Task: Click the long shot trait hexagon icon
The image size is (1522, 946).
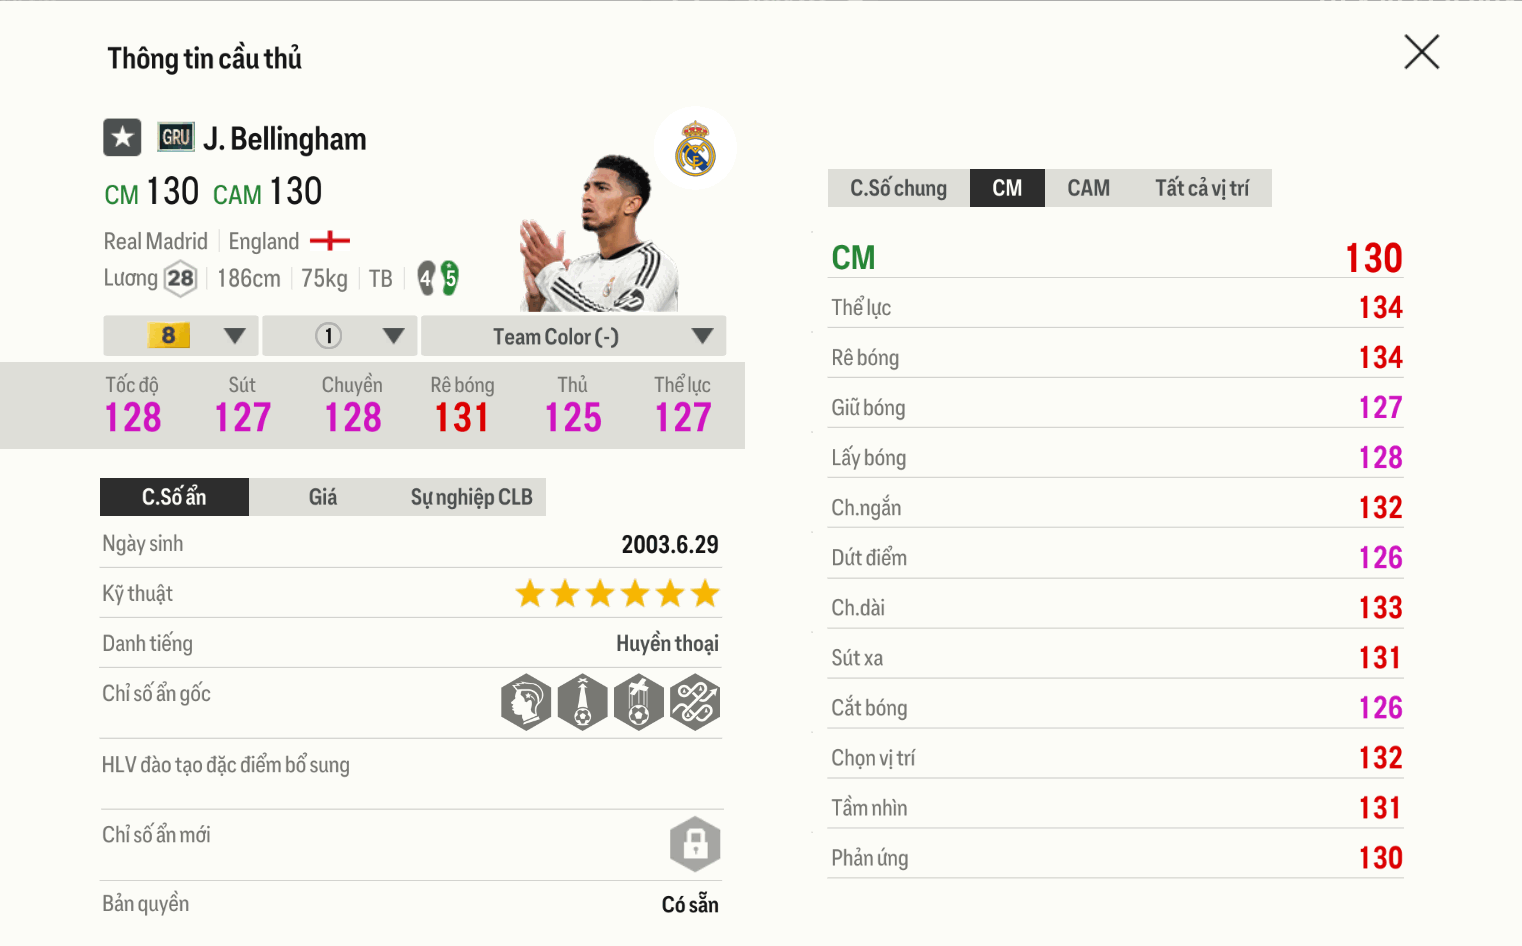Action: [x=582, y=702]
